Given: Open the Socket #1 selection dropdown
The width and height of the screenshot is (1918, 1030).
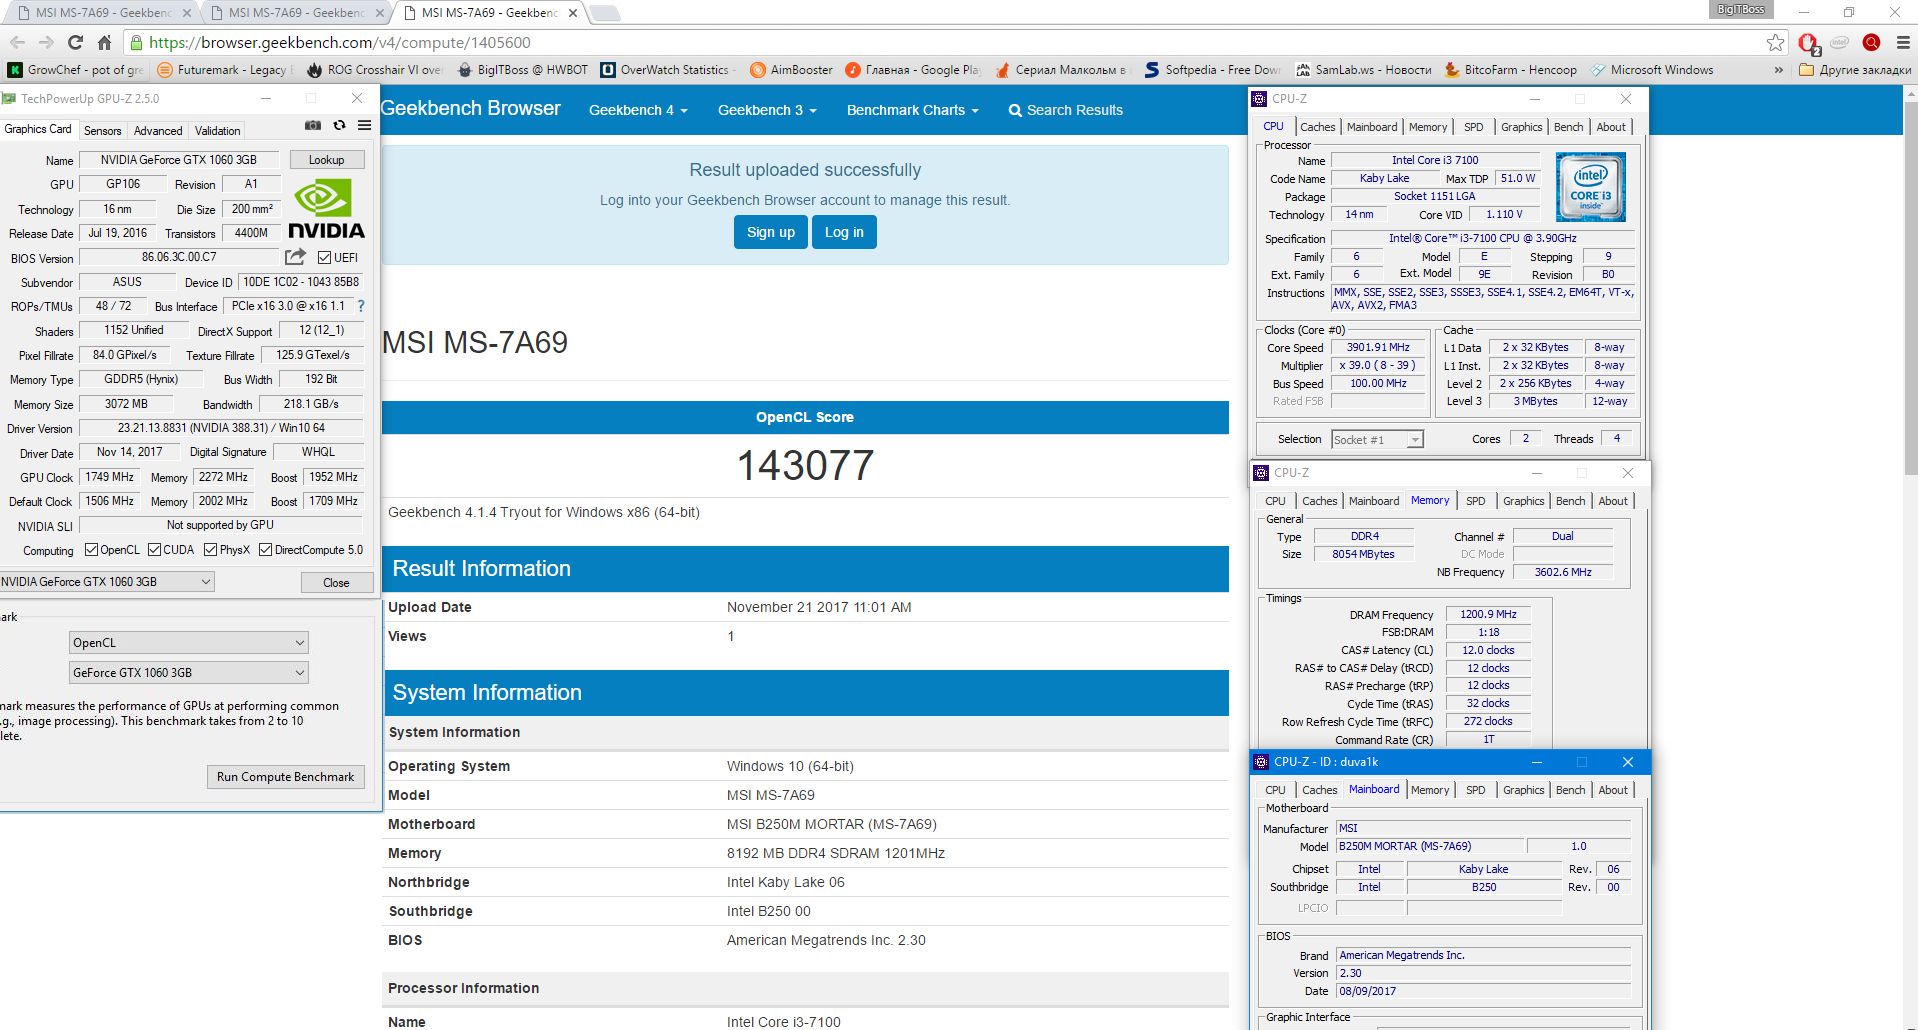Looking at the screenshot, I should [x=1377, y=440].
